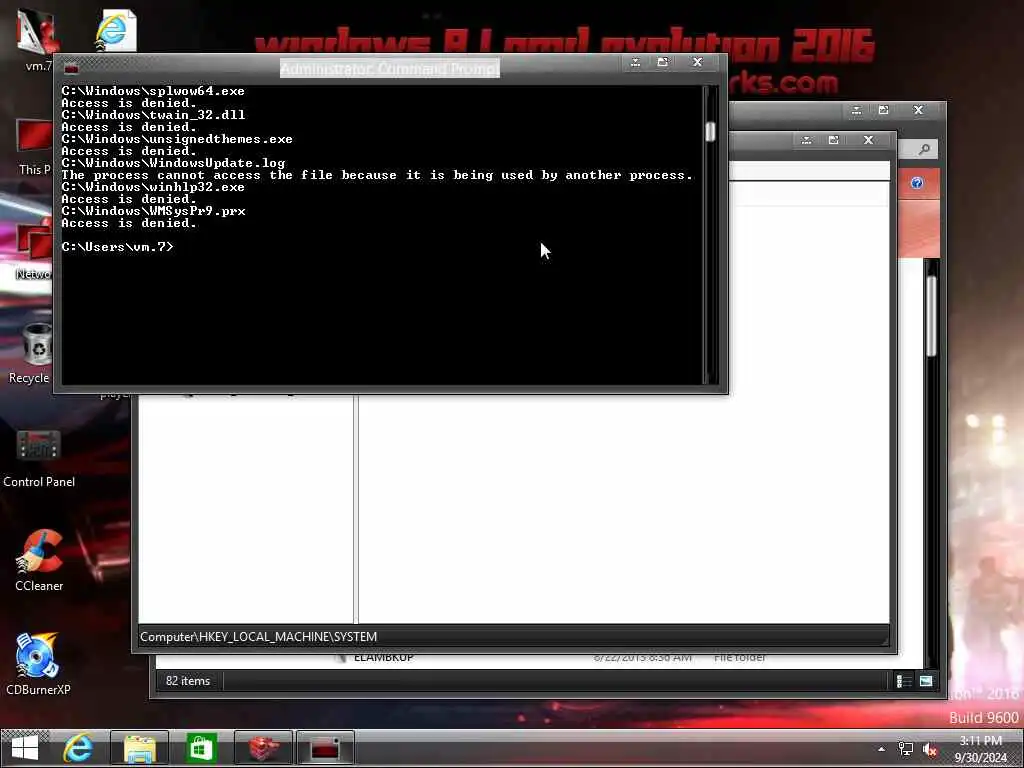Switch to Command Prompt taskbar button

pyautogui.click(x=325, y=748)
